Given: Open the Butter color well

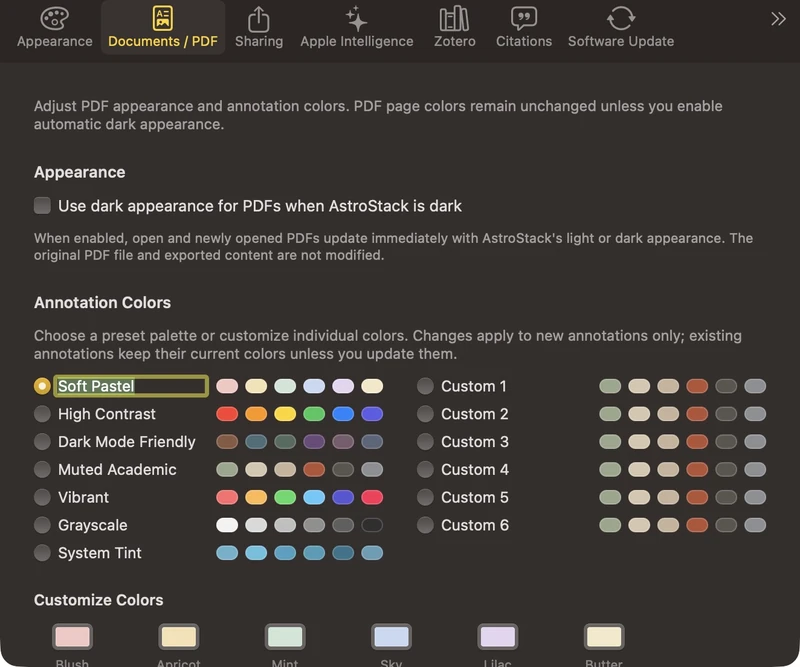Looking at the screenshot, I should click(604, 636).
